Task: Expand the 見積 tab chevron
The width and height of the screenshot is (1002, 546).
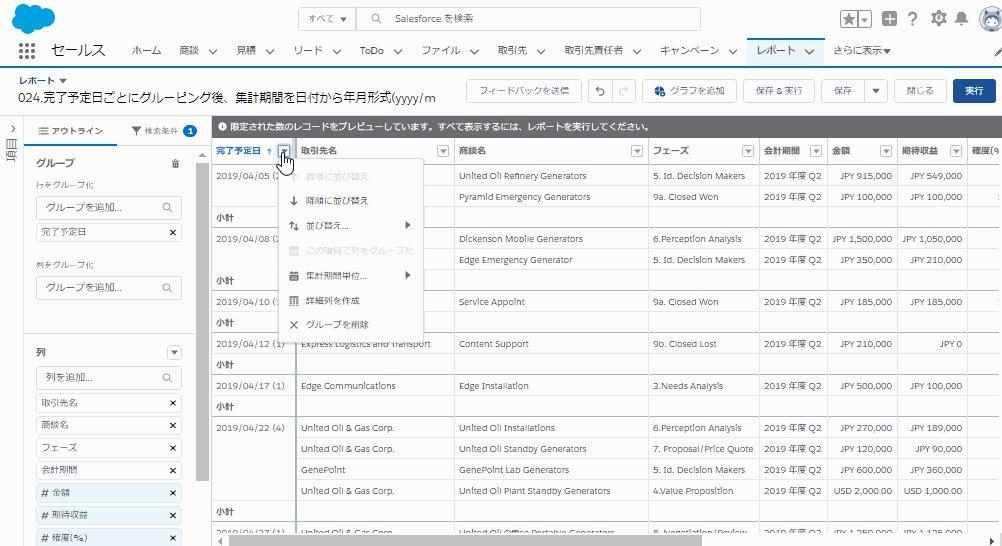Action: pyautogui.click(x=270, y=51)
